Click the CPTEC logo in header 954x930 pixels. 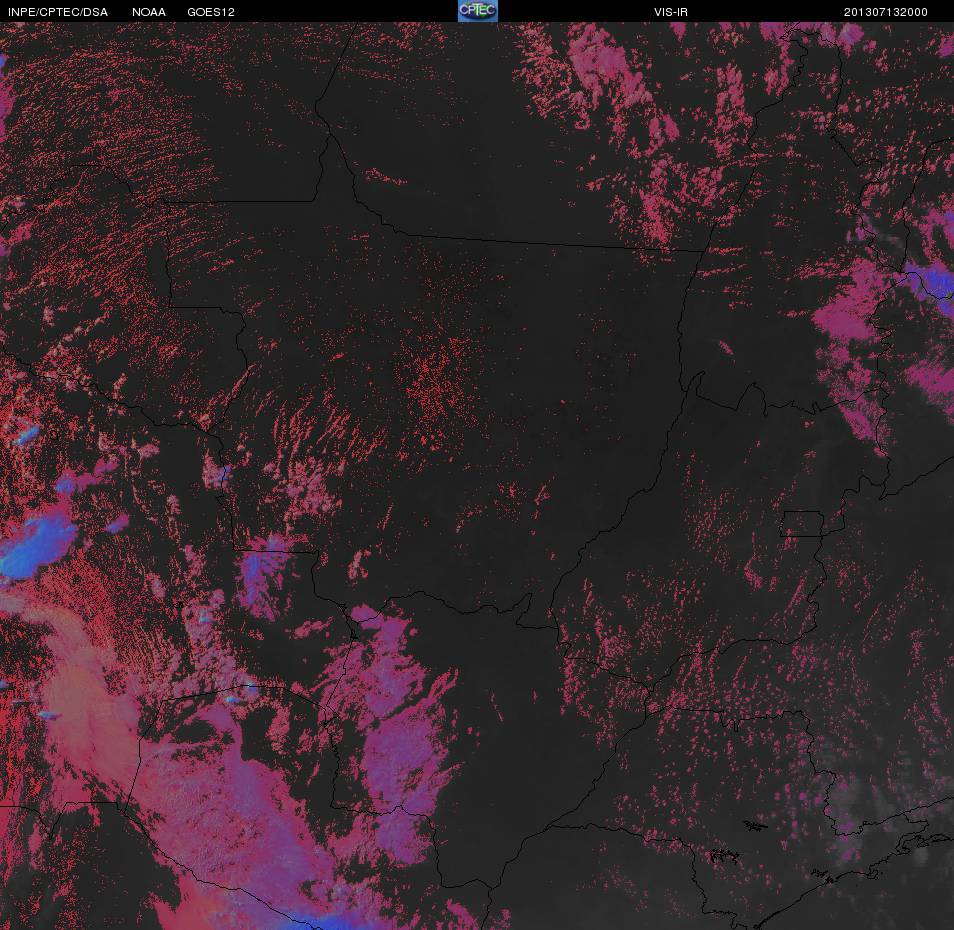(x=478, y=11)
